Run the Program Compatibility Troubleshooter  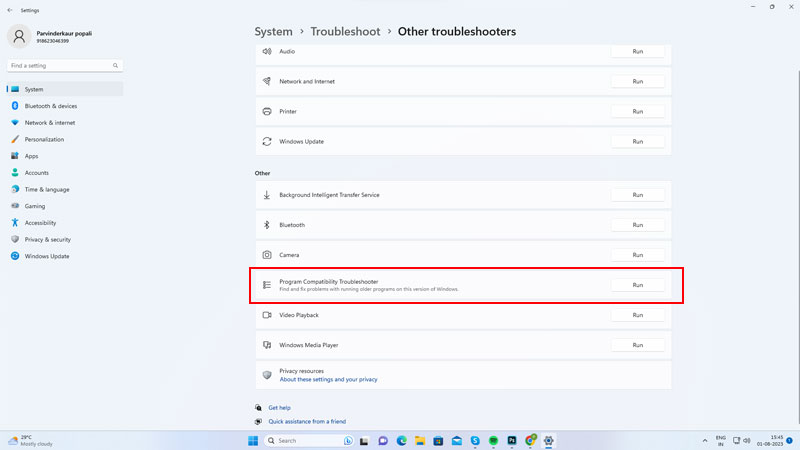(638, 285)
